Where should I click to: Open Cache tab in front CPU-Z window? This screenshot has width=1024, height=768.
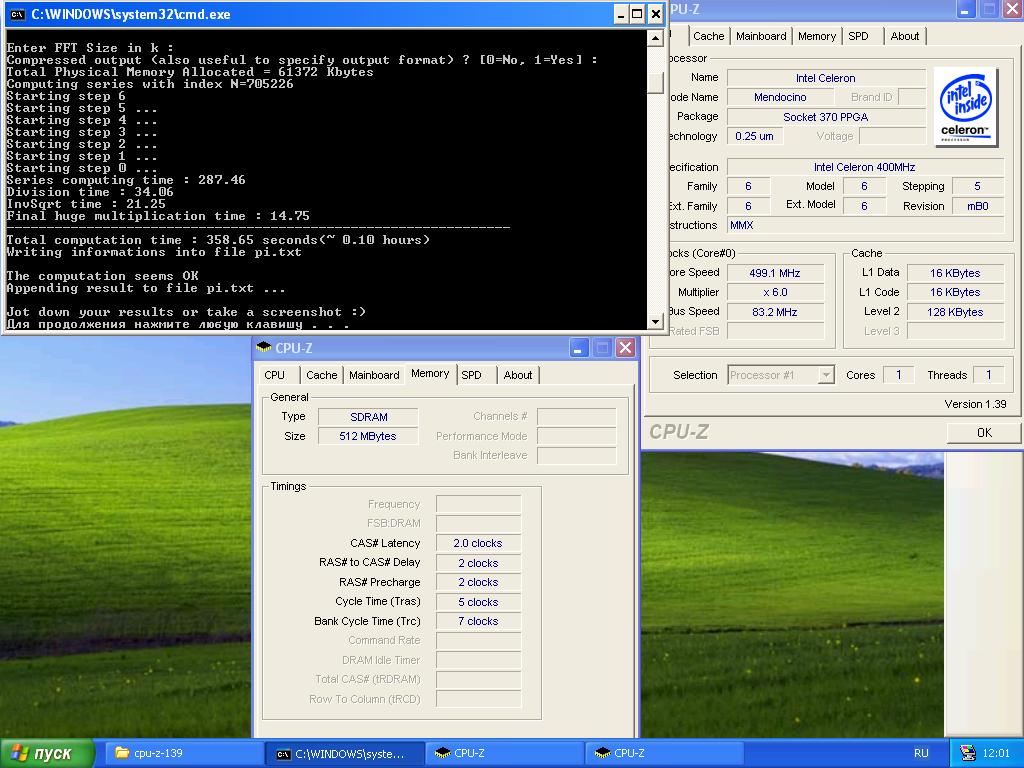[x=321, y=375]
